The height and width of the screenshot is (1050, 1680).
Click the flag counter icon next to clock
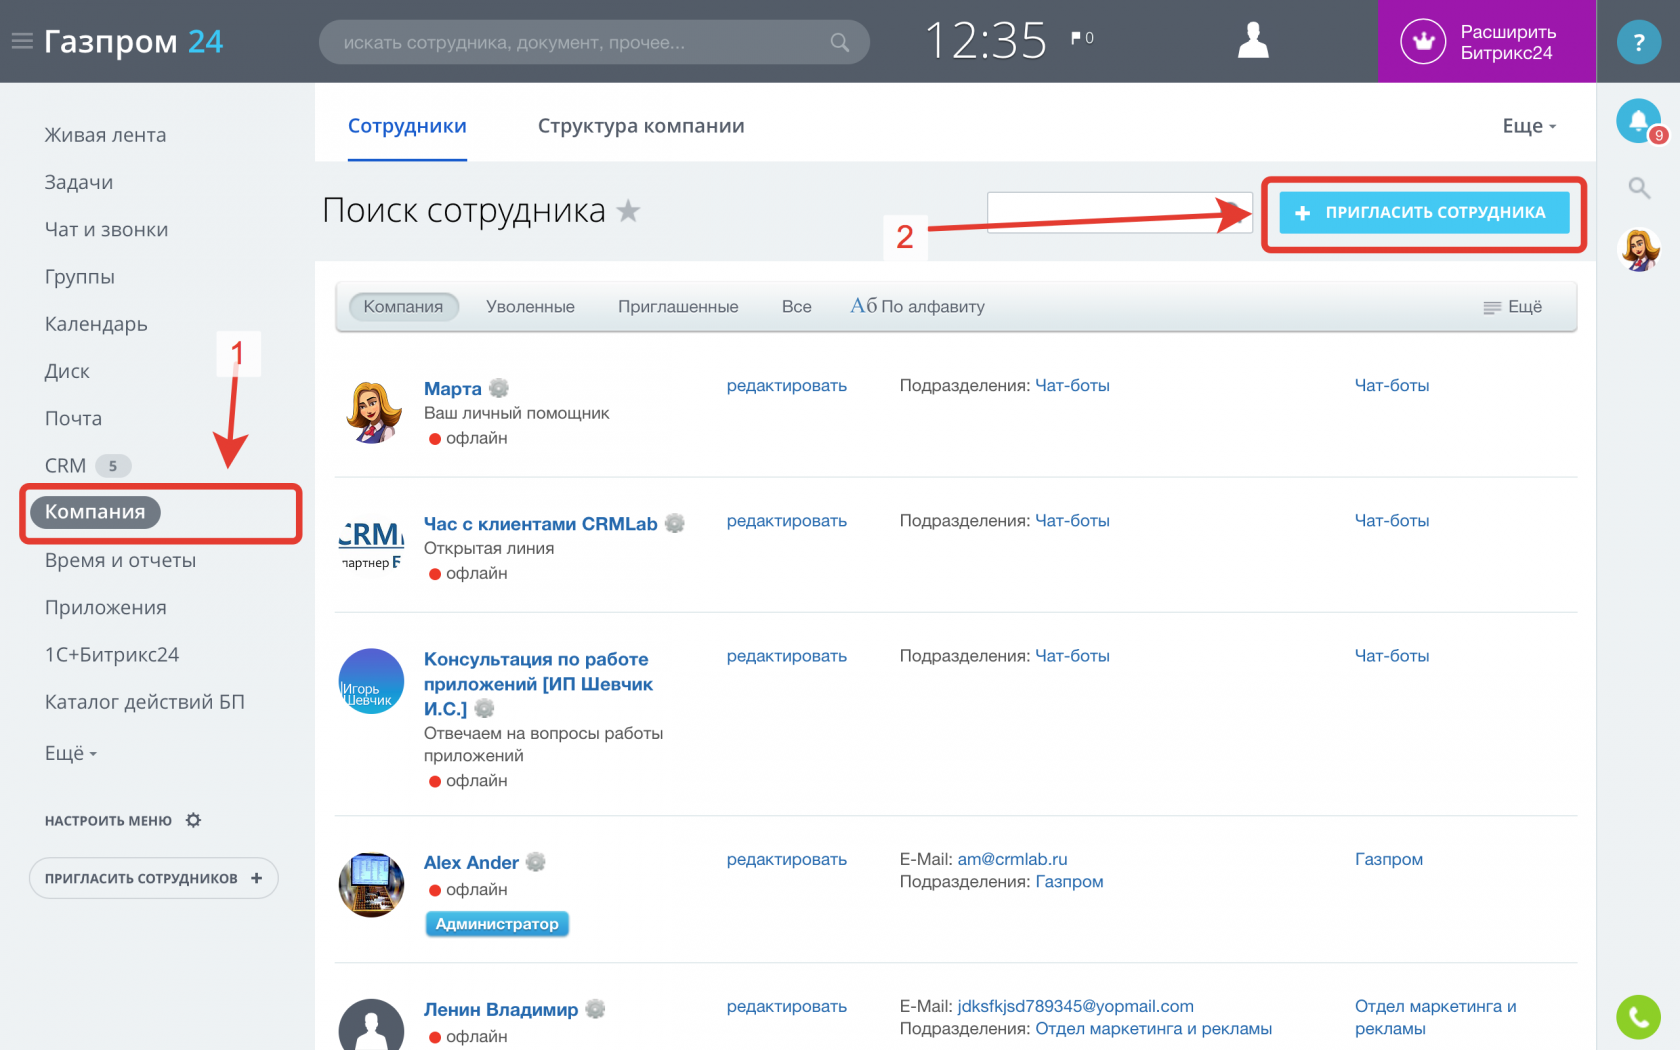click(x=1082, y=38)
